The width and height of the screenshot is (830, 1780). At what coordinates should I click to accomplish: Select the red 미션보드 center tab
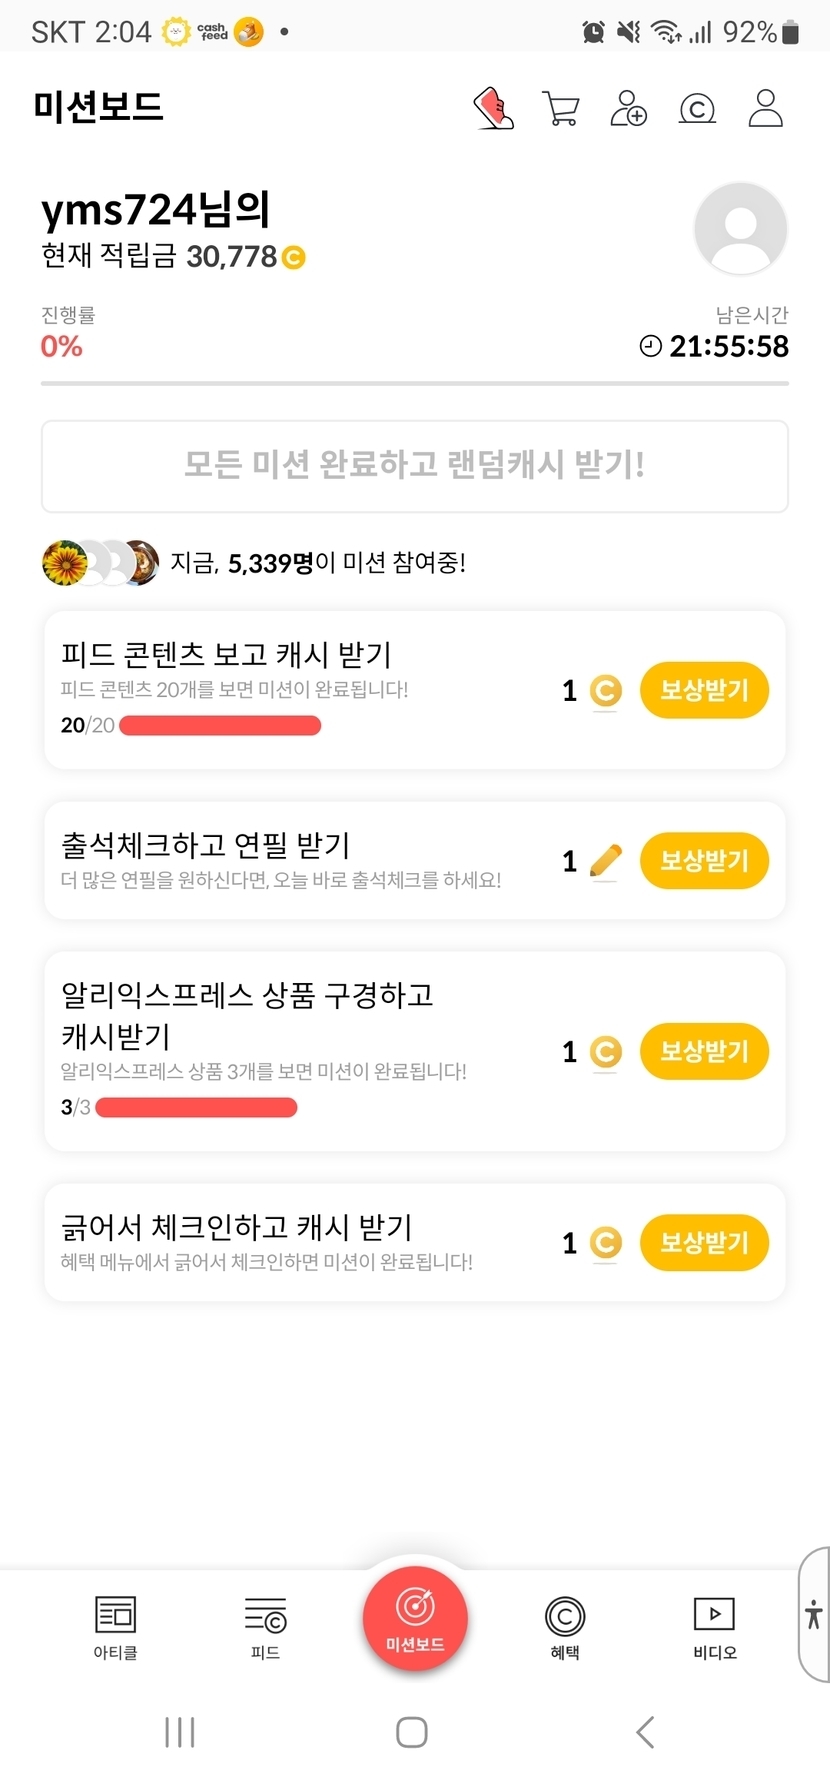click(x=415, y=1617)
